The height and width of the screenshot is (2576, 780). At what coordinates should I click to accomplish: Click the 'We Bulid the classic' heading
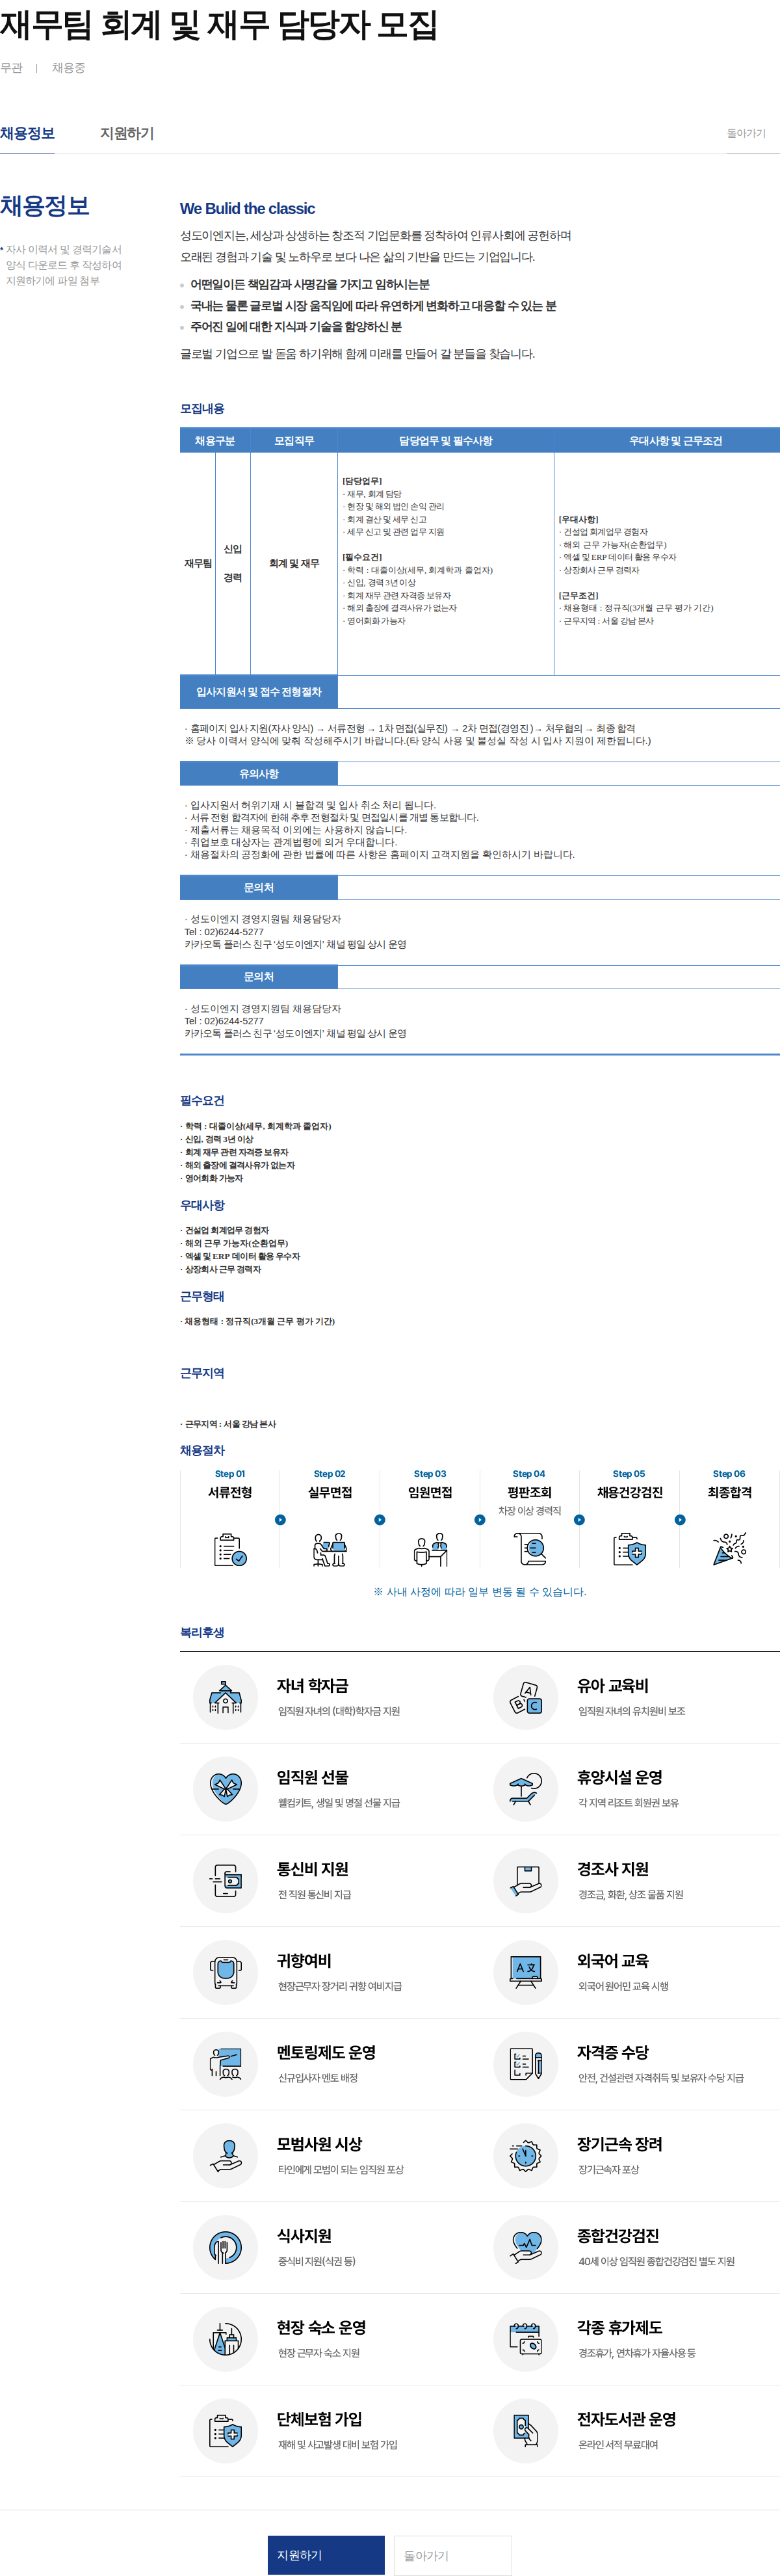click(x=247, y=208)
